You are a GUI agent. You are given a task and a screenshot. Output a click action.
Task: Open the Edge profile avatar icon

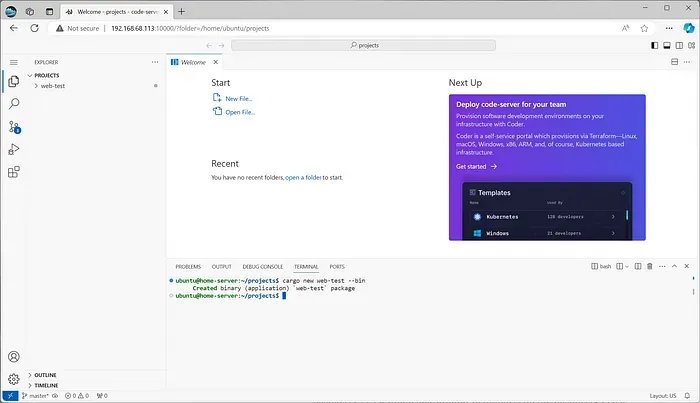pyautogui.click(x=11, y=12)
